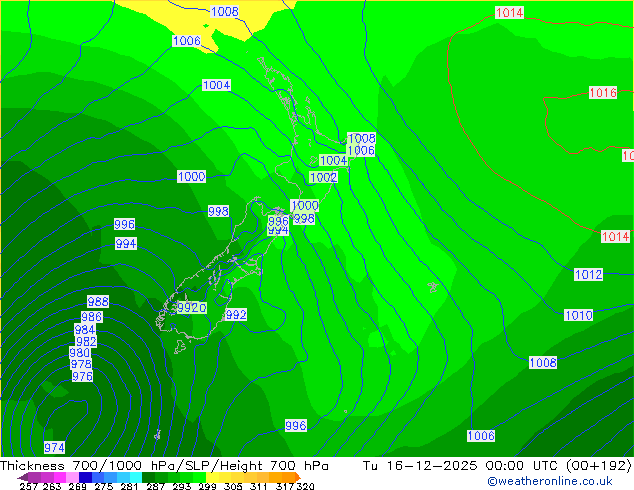The width and height of the screenshot is (634, 490).
Task: Click the 984 isobar label
Action: coord(85,329)
